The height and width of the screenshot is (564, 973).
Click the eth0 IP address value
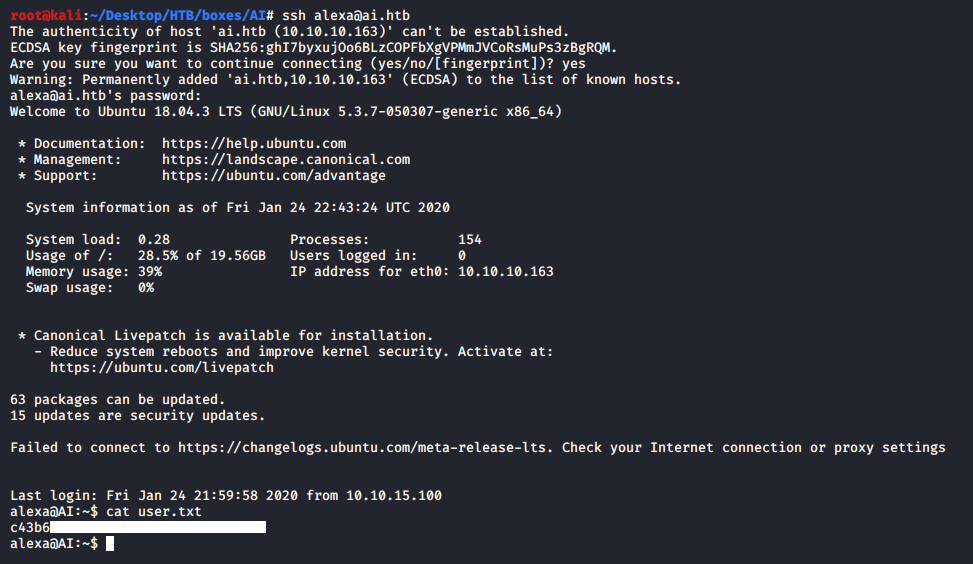(506, 272)
